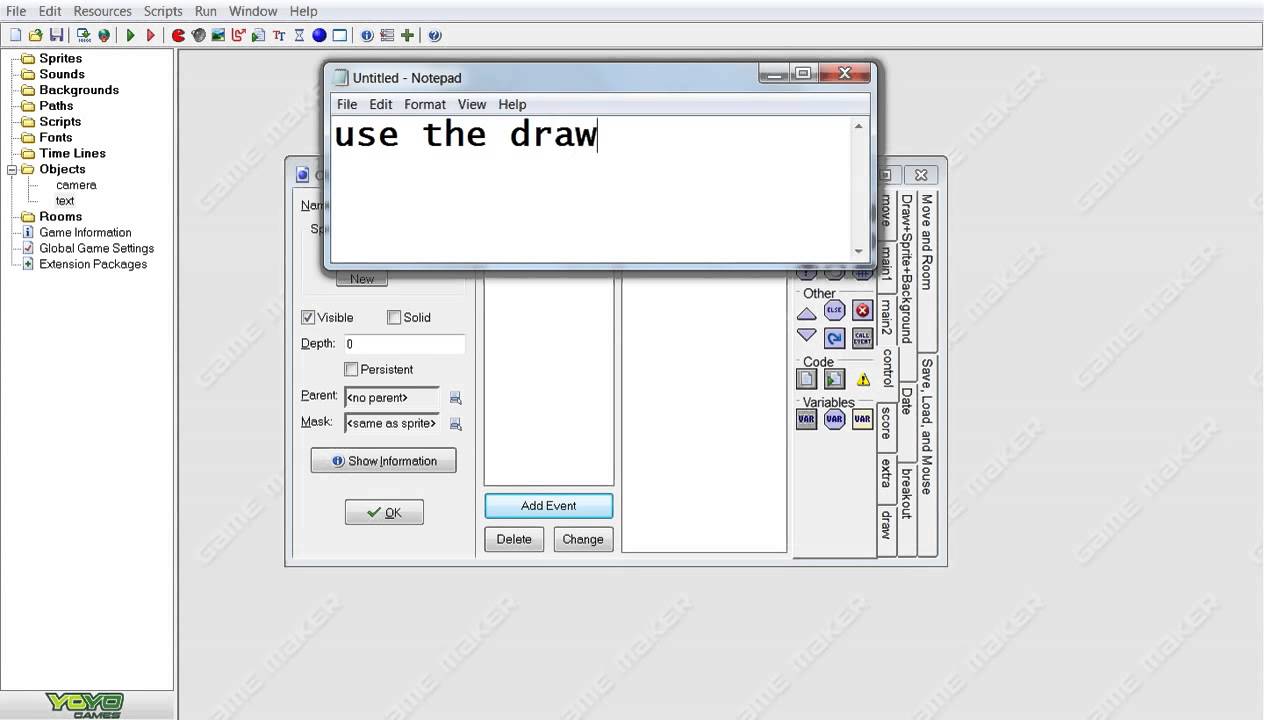Select the Draw Variable yellow VAR action

[x=862, y=419]
